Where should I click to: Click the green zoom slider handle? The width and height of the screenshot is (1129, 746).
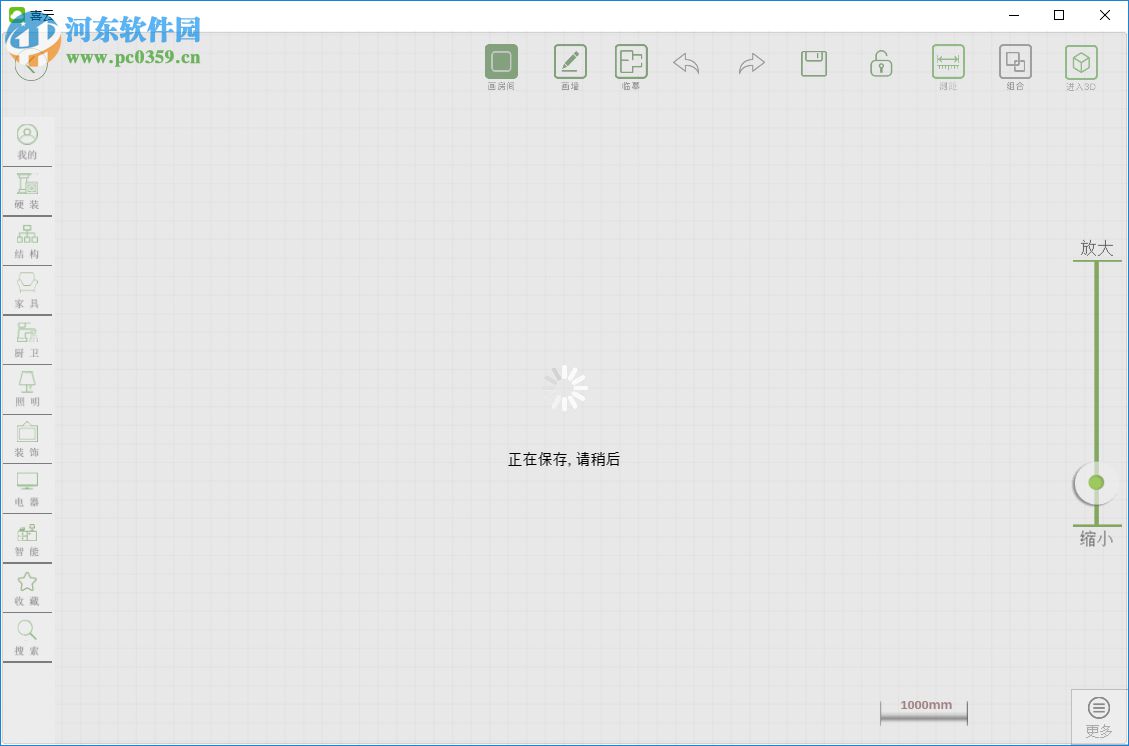point(1096,482)
